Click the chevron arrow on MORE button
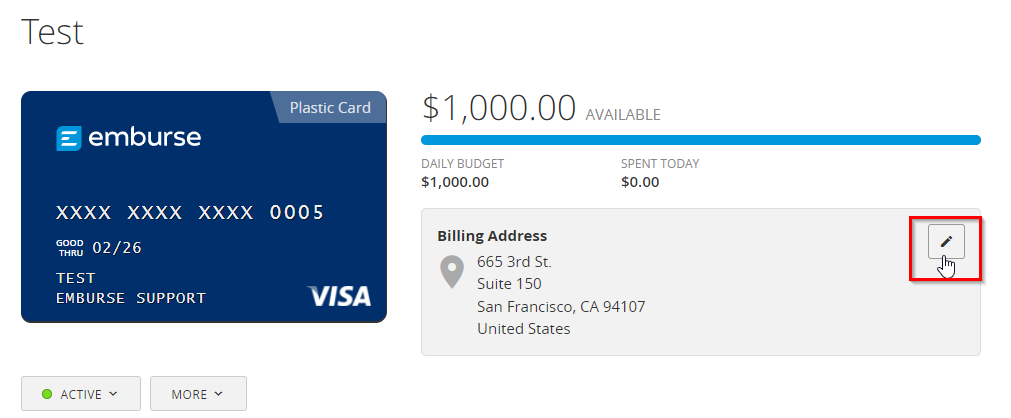 [x=218, y=394]
